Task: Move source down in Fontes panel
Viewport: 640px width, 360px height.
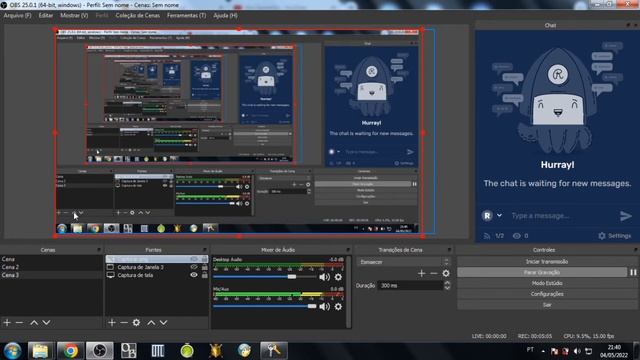Action: pyautogui.click(x=163, y=323)
